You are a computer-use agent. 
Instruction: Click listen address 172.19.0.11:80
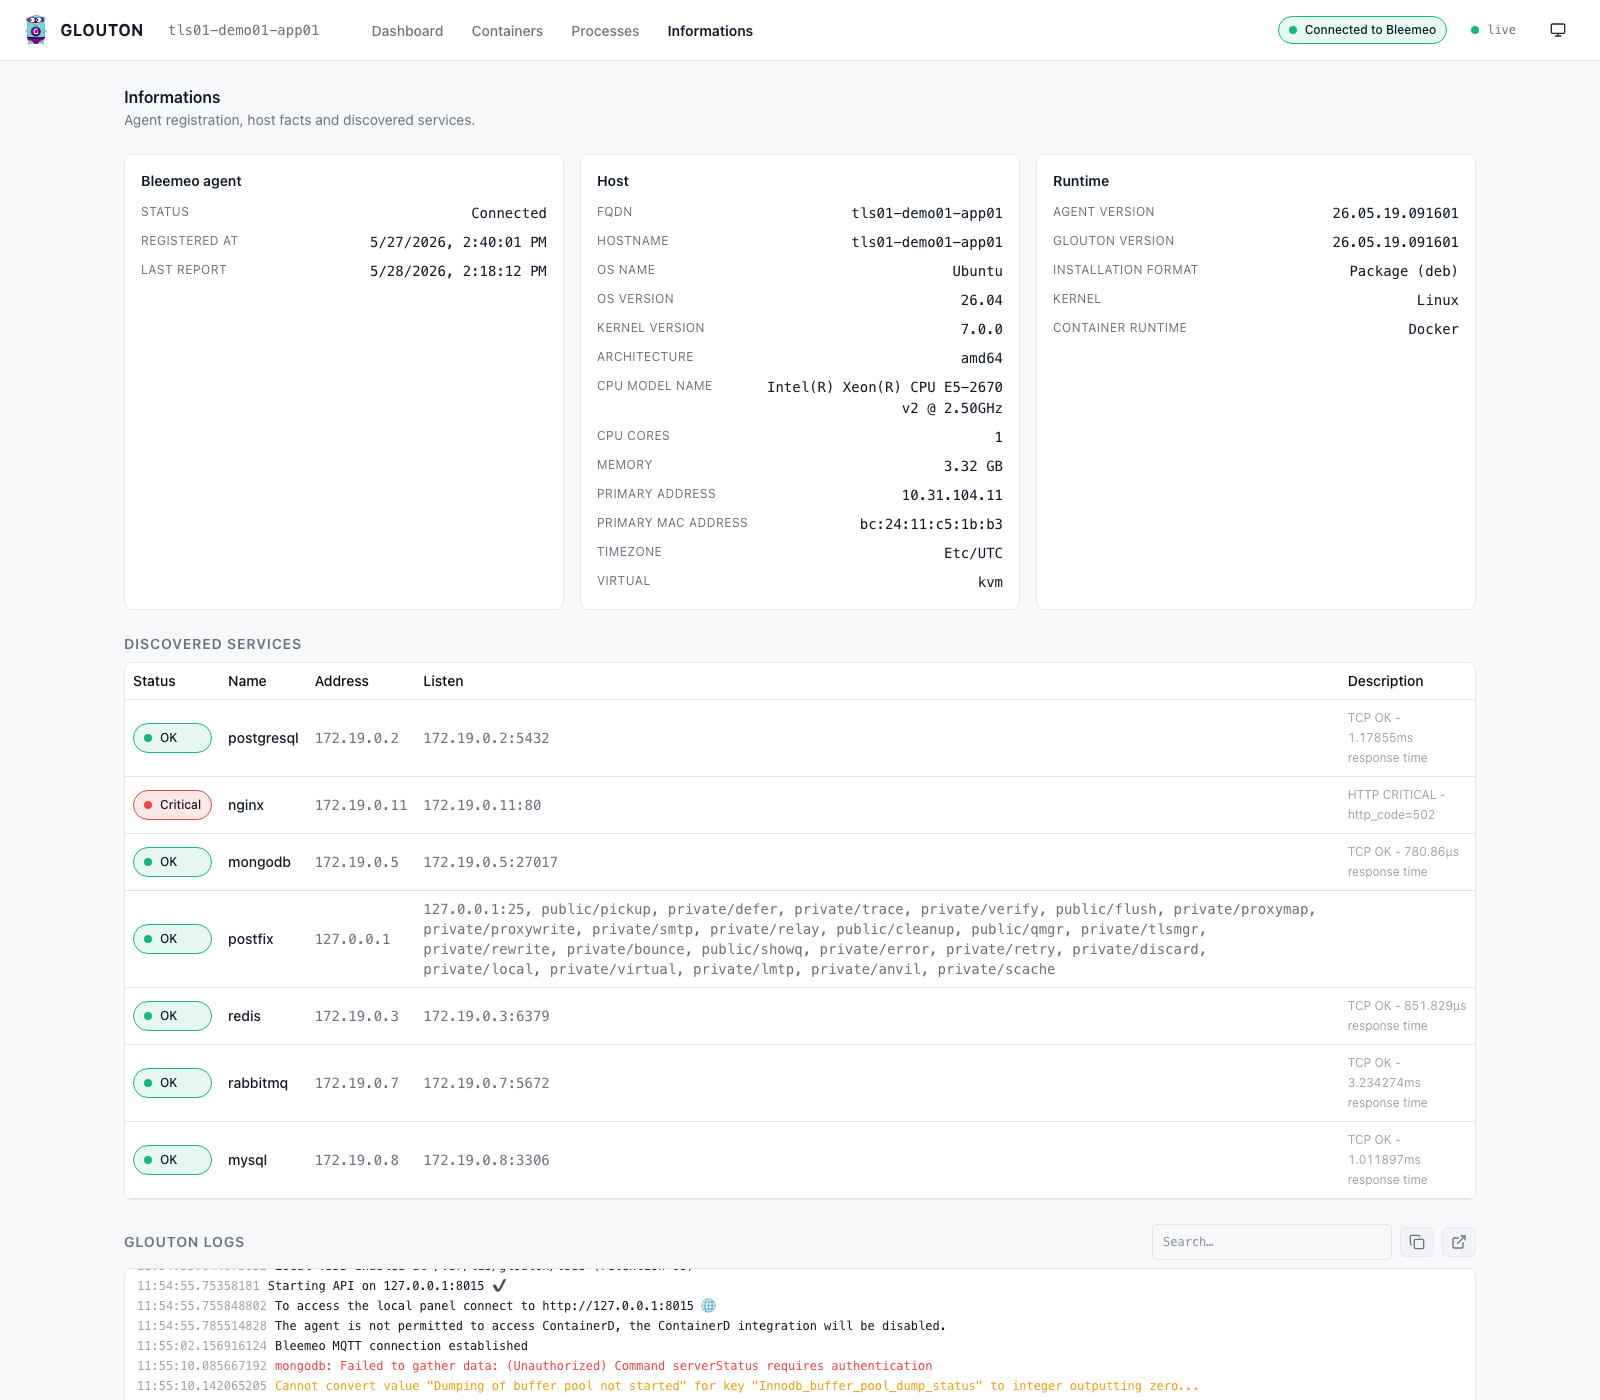[x=482, y=805]
